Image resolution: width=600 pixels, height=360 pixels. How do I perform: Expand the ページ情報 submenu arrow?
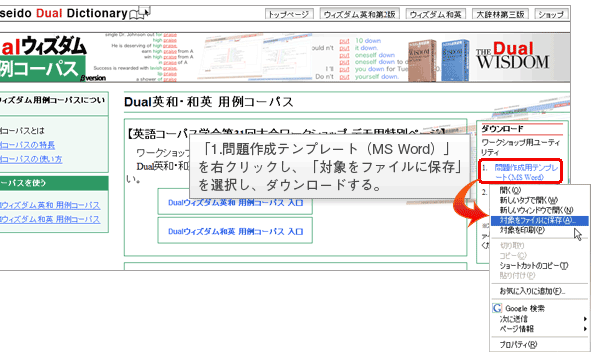pos(585,329)
